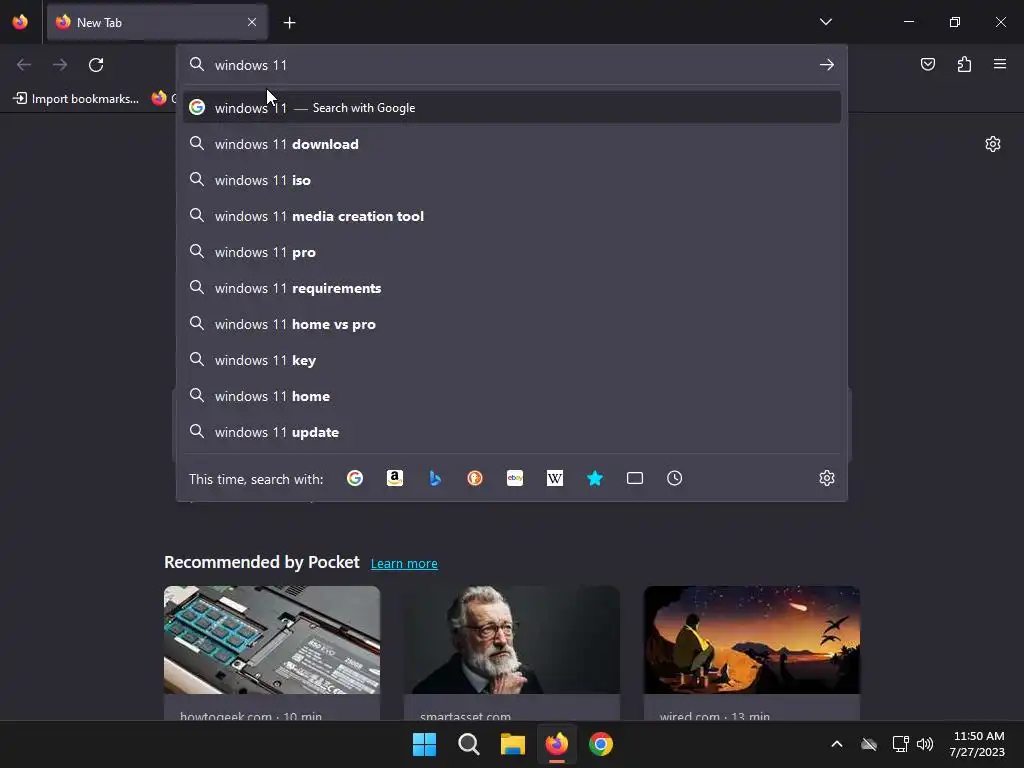Click the Firefox icon in taskbar

[556, 744]
